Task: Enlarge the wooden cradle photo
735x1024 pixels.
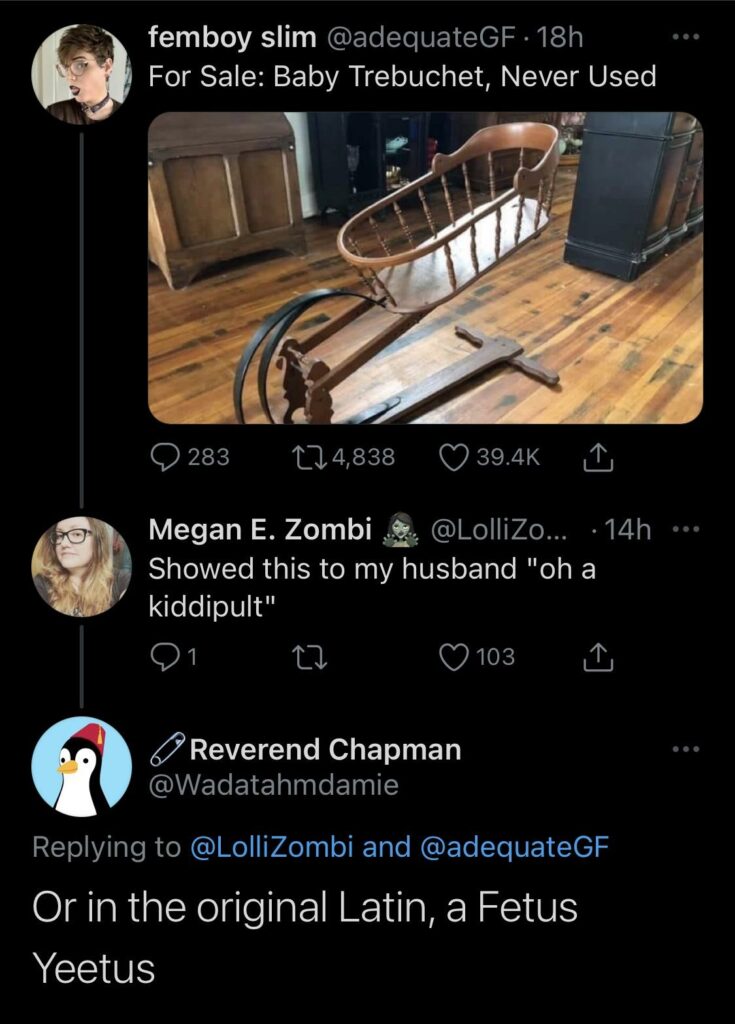Action: pyautogui.click(x=425, y=267)
